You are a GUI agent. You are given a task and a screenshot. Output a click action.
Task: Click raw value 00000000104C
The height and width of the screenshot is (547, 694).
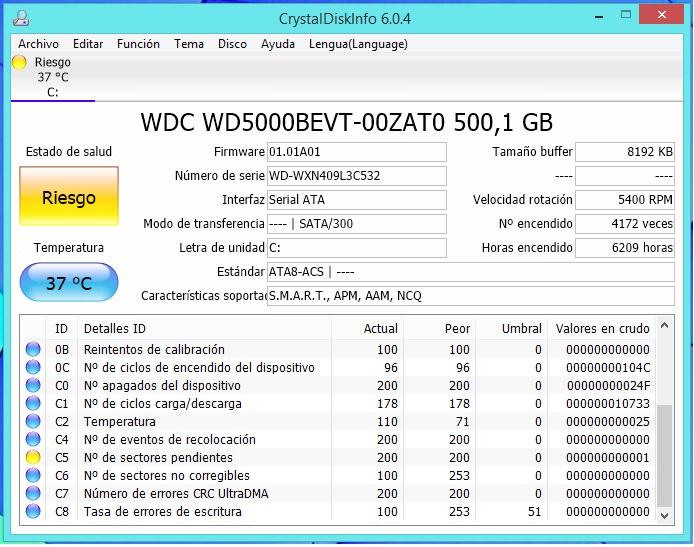608,367
